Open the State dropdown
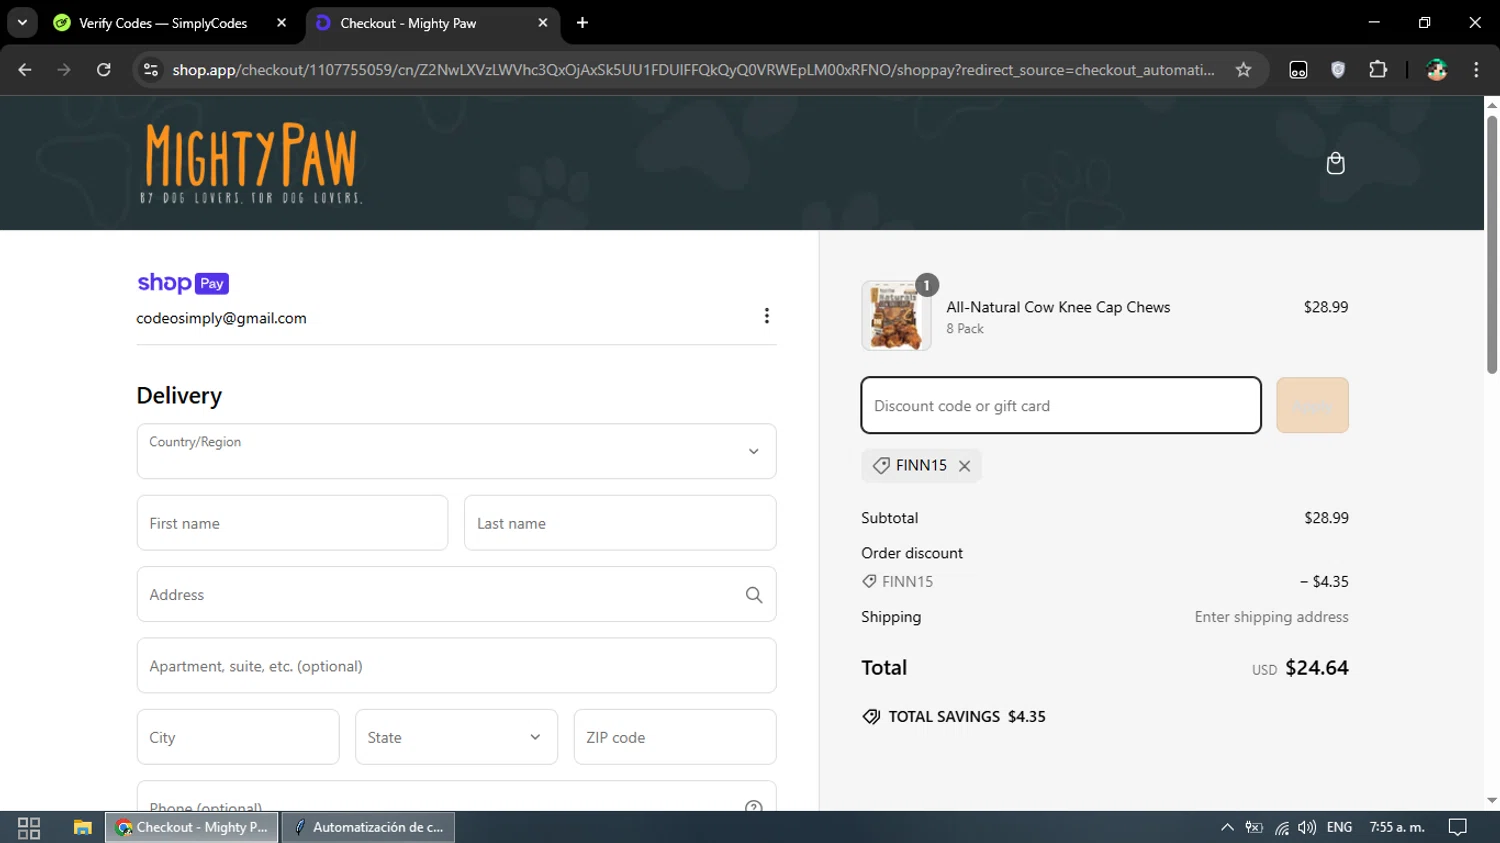Image resolution: width=1500 pixels, height=843 pixels. 456,737
